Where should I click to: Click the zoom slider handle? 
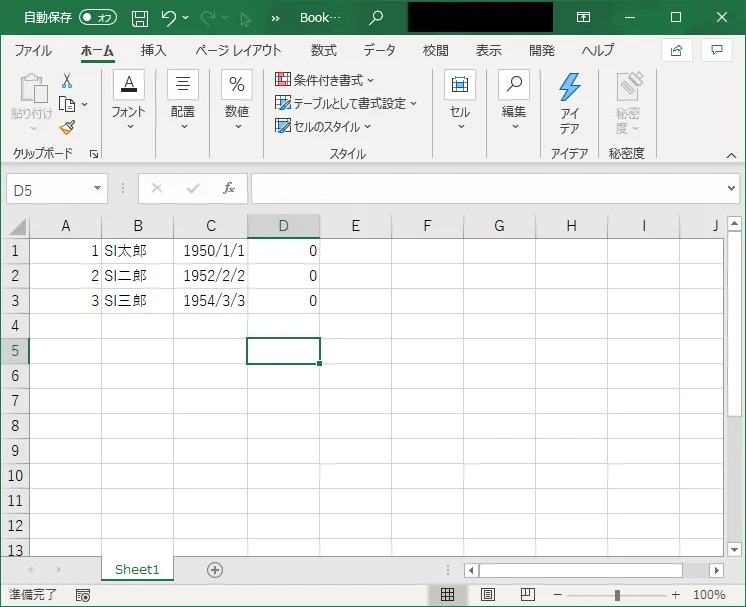[x=617, y=595]
